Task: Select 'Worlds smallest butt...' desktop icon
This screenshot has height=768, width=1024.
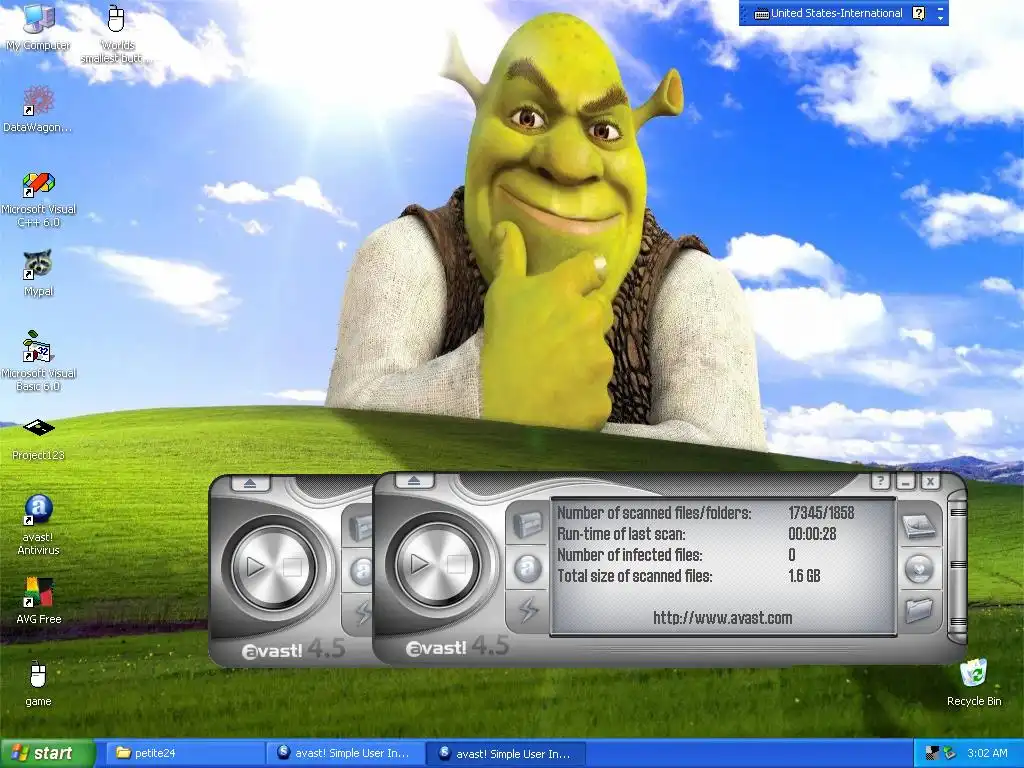Action: coord(116,33)
